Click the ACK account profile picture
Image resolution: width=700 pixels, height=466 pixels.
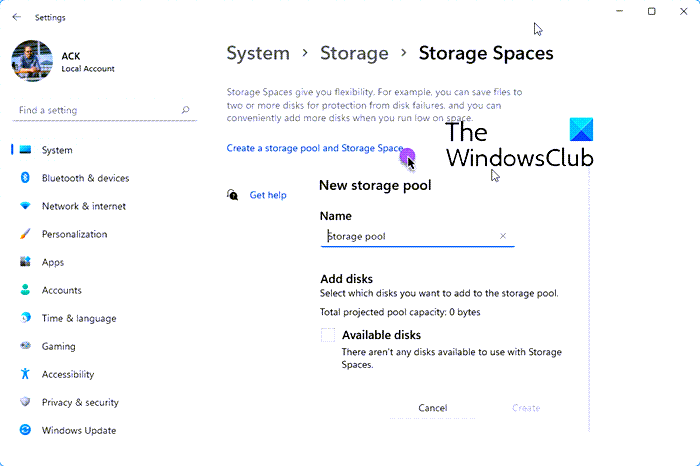coord(32,61)
